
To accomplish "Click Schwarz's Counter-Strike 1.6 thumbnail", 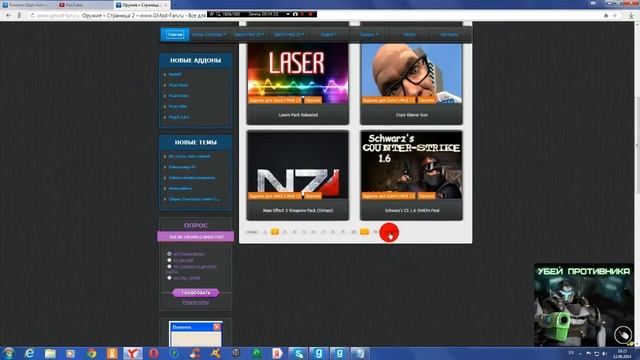I will point(412,165).
